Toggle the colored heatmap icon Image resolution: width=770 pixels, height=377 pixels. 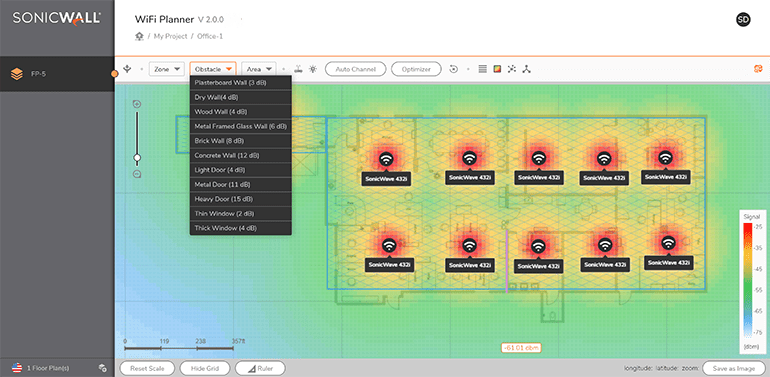(497, 69)
